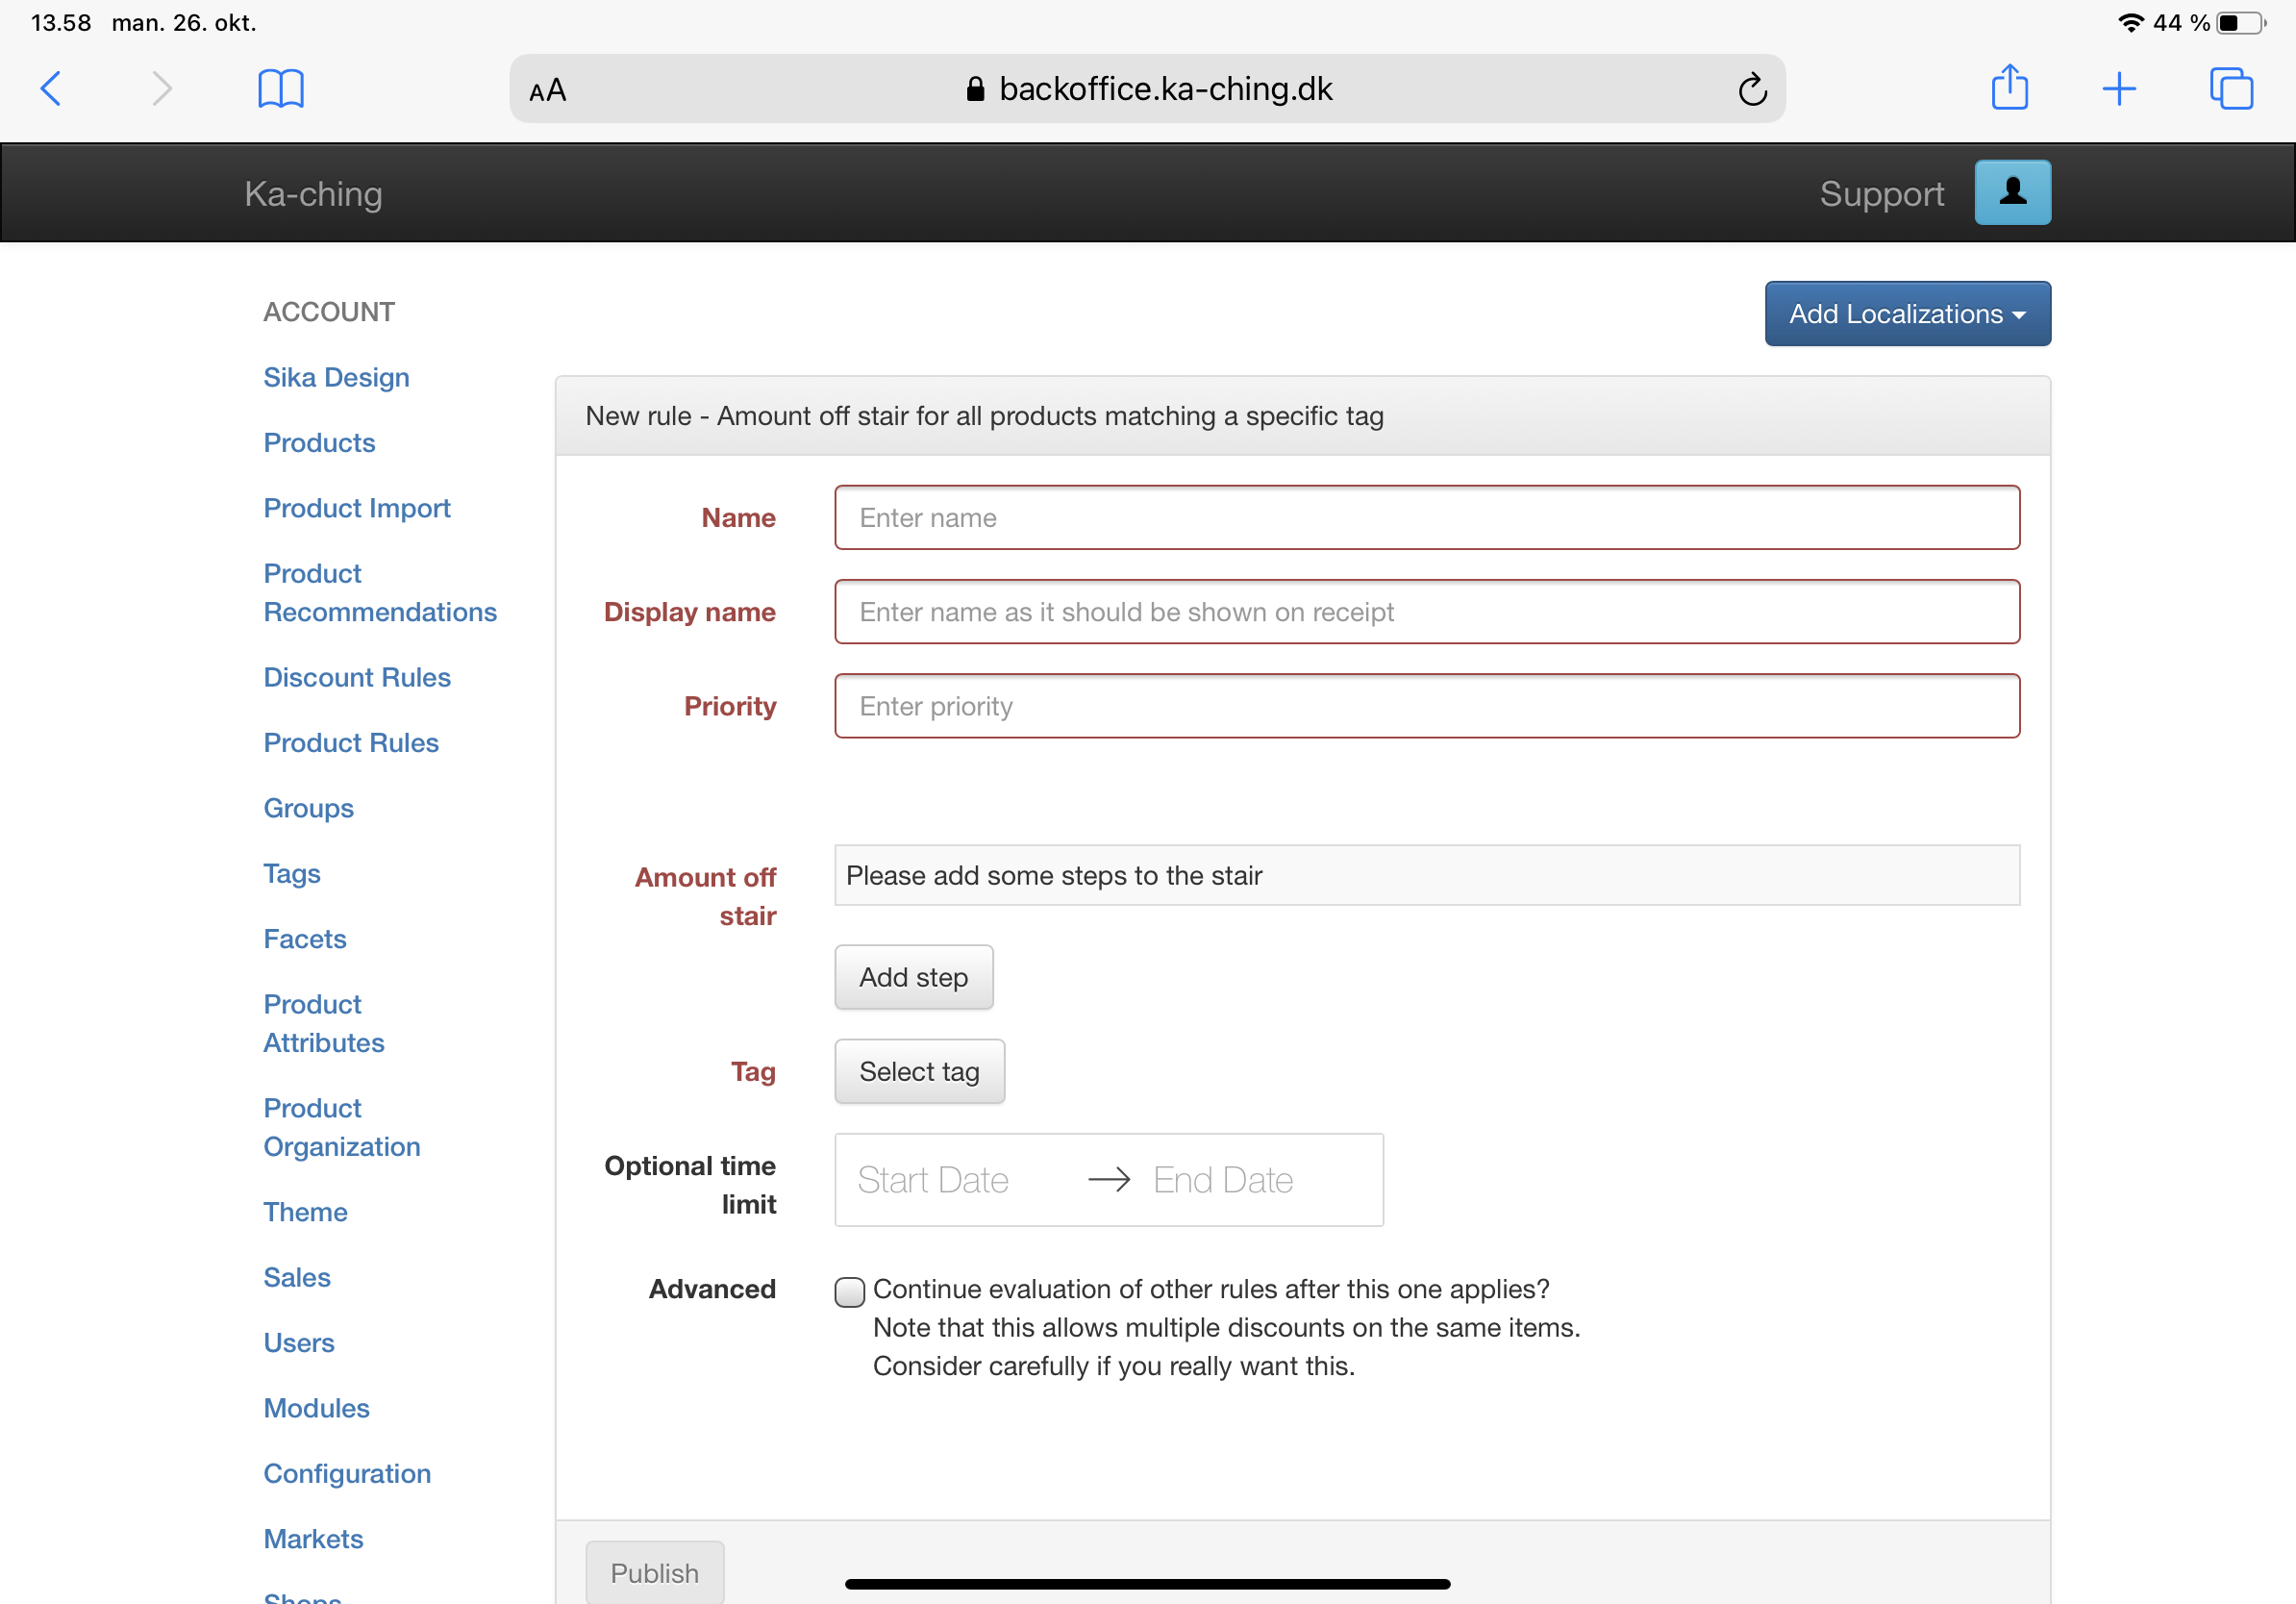Tap Safari back arrow
Screen dimensions: 2296x1604
(x=51, y=89)
